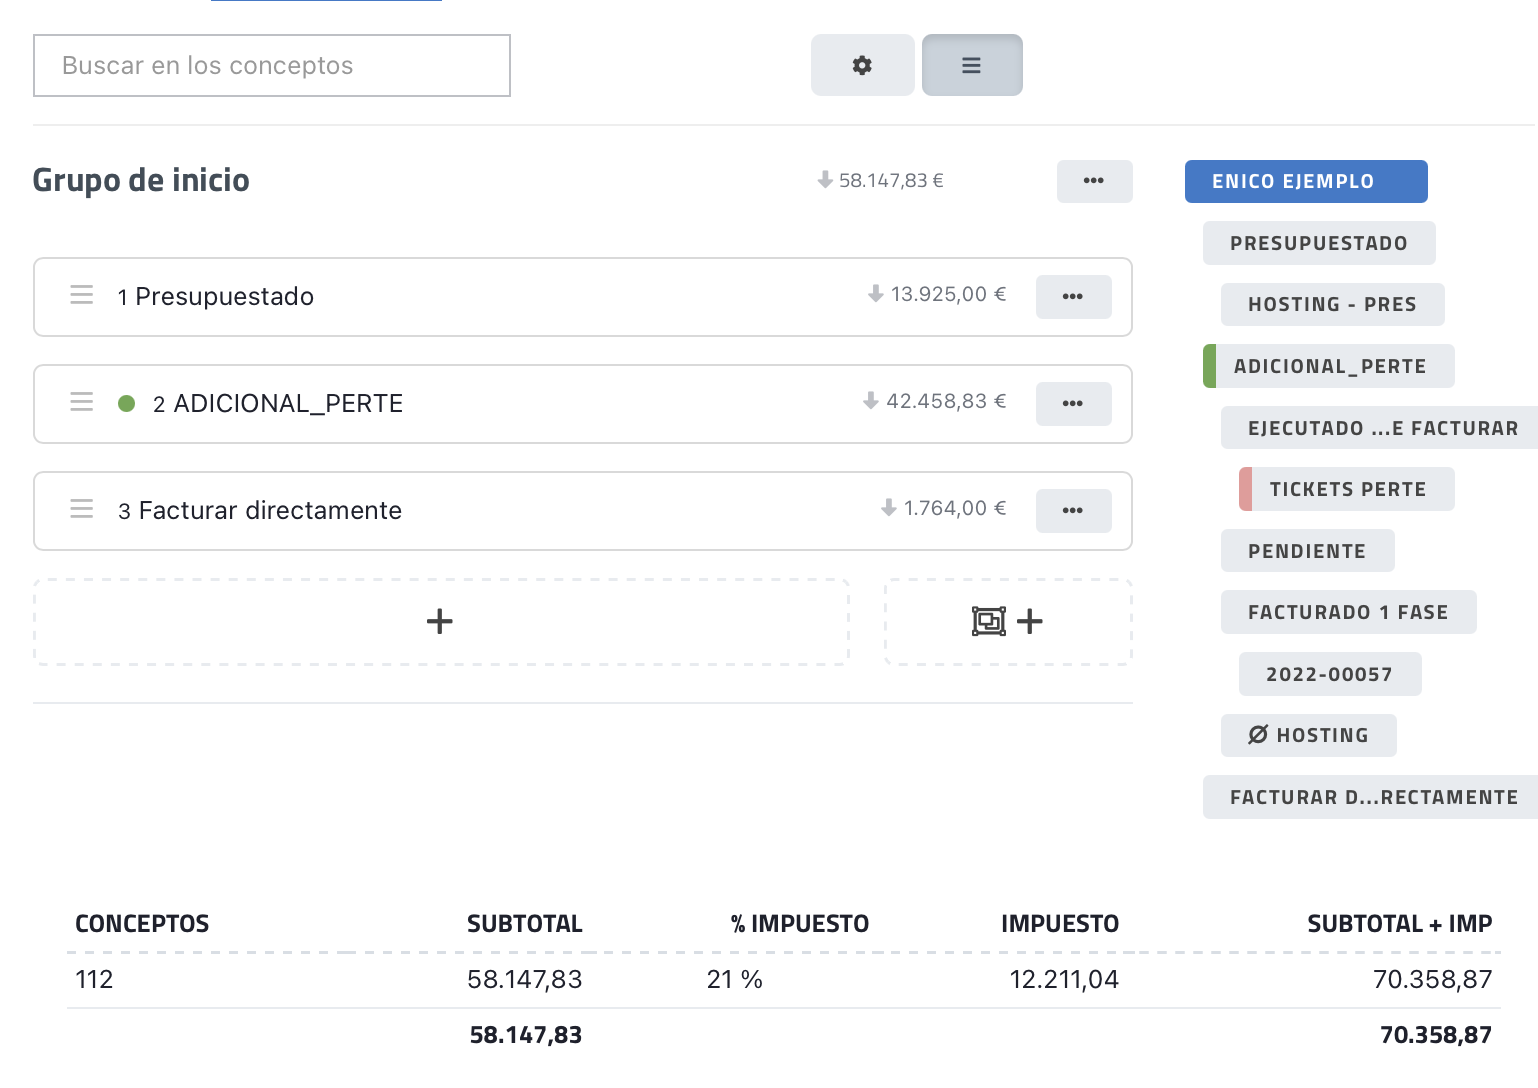Viewport: 1538px width, 1088px height.
Task: Click the gear settings button
Action: [x=862, y=65]
